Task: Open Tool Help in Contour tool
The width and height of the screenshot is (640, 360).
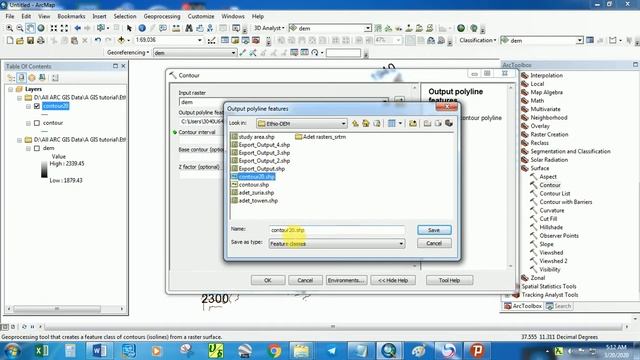Action: (449, 280)
